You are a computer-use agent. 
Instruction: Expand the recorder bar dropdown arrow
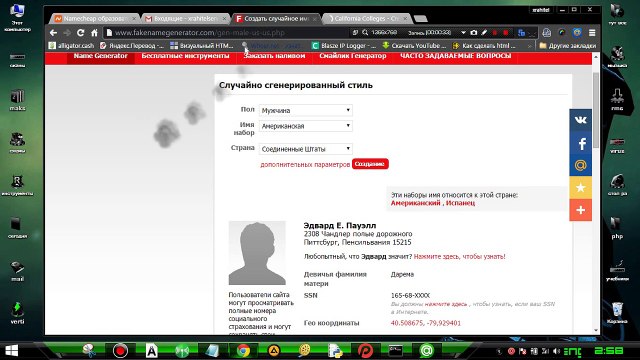click(463, 33)
